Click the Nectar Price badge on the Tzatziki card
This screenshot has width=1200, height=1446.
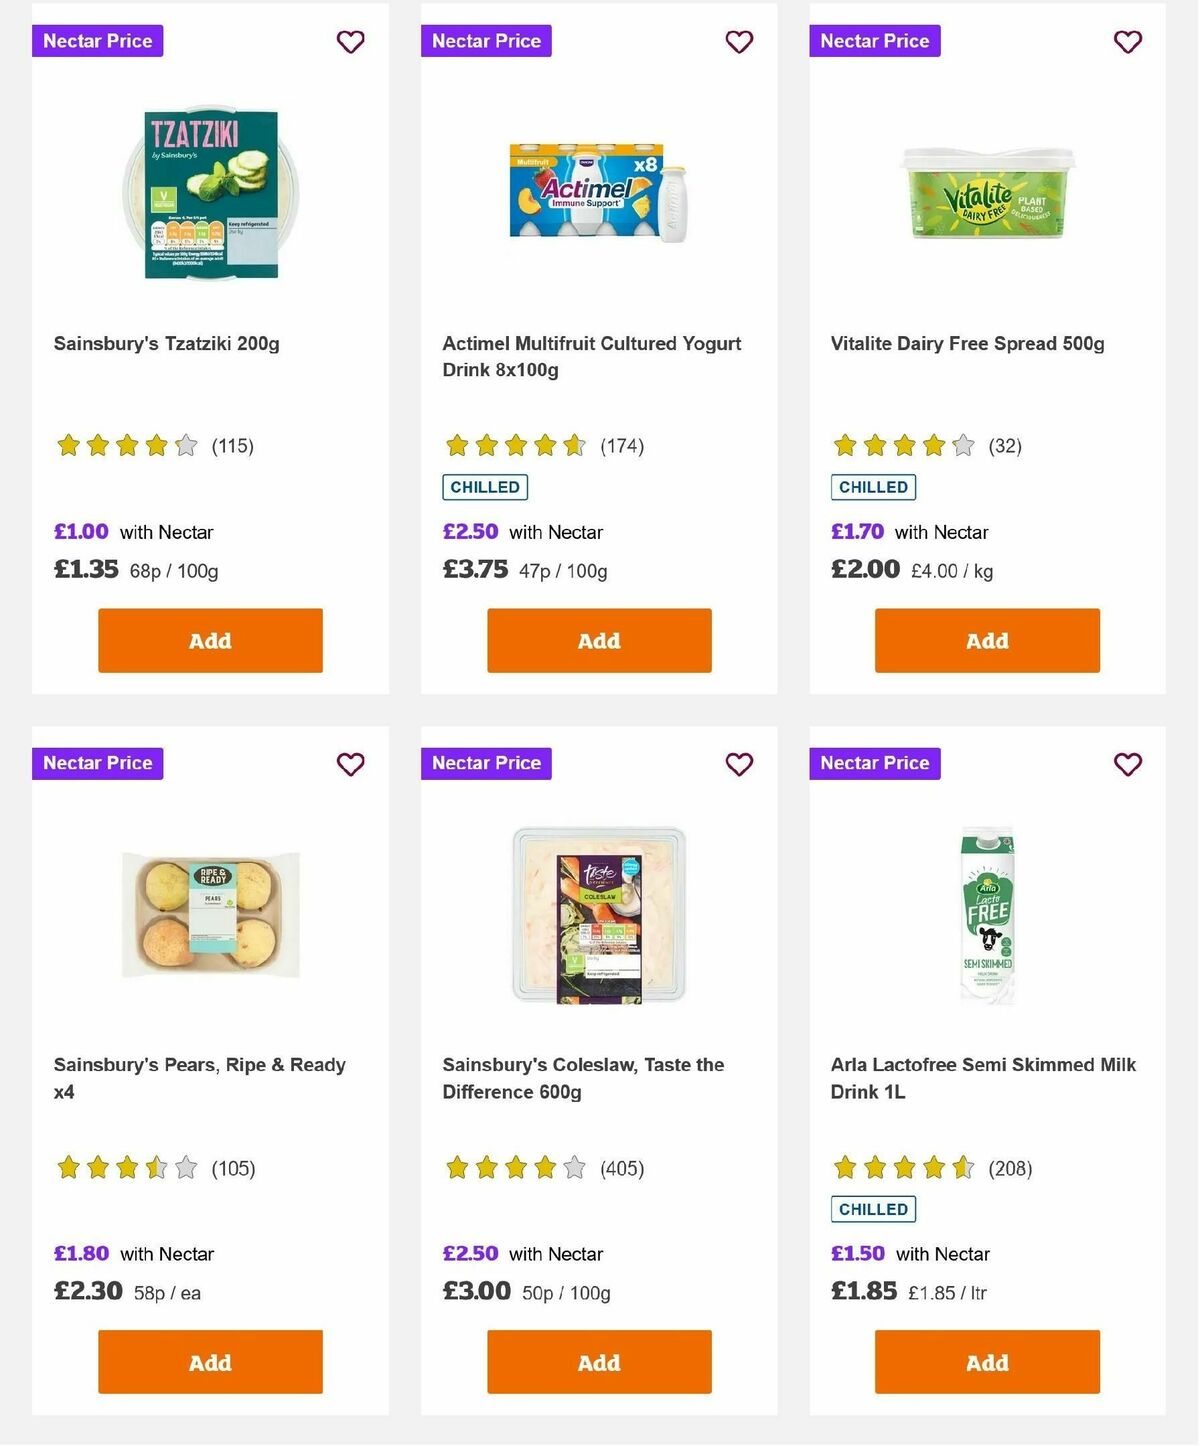tap(97, 41)
